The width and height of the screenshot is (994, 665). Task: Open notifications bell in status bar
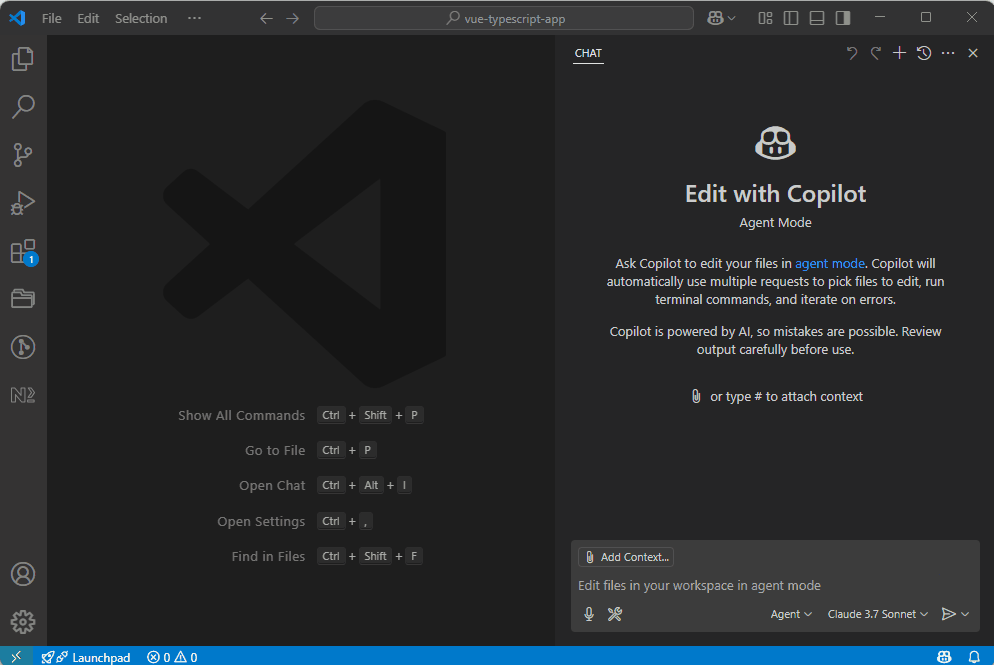(x=974, y=657)
